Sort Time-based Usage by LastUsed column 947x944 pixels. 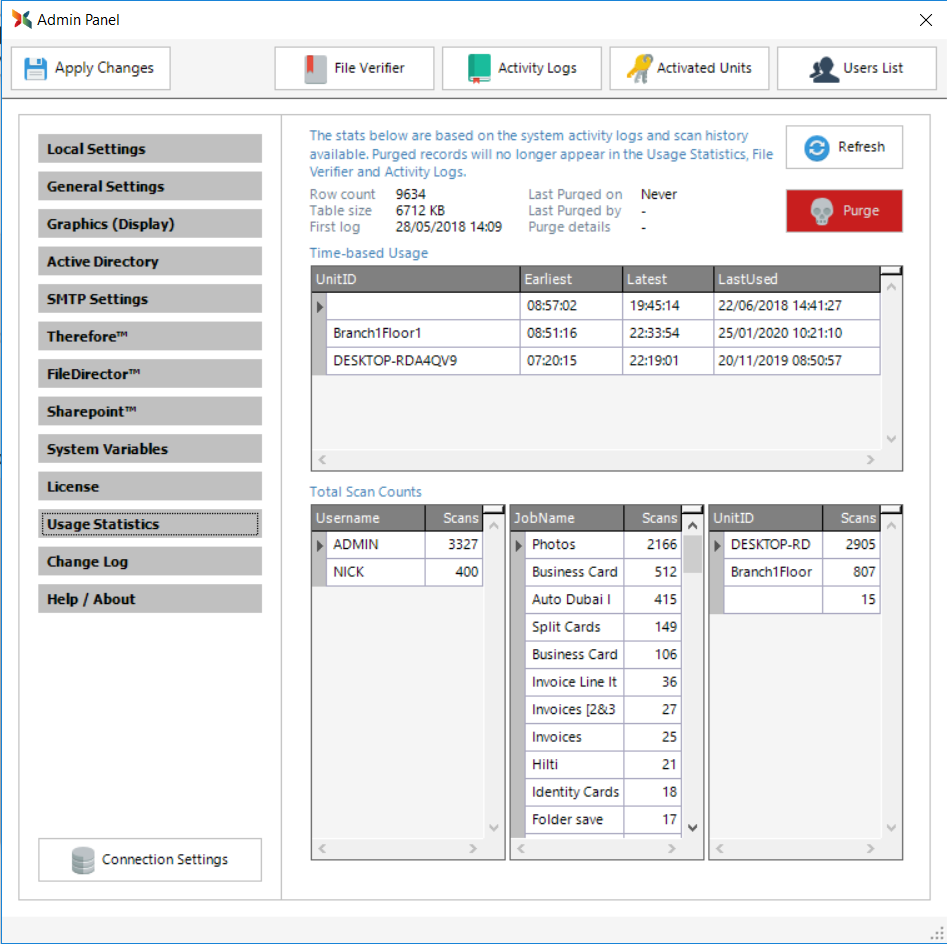click(x=795, y=279)
